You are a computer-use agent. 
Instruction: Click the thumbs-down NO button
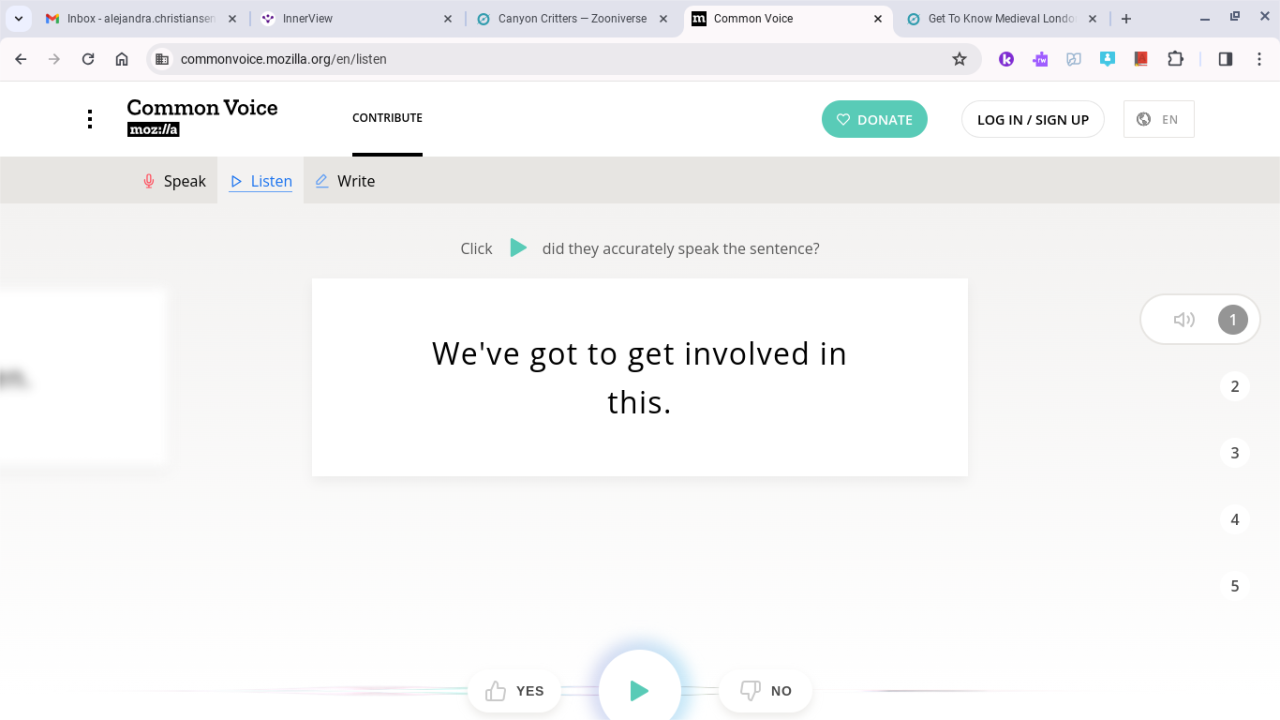point(765,691)
